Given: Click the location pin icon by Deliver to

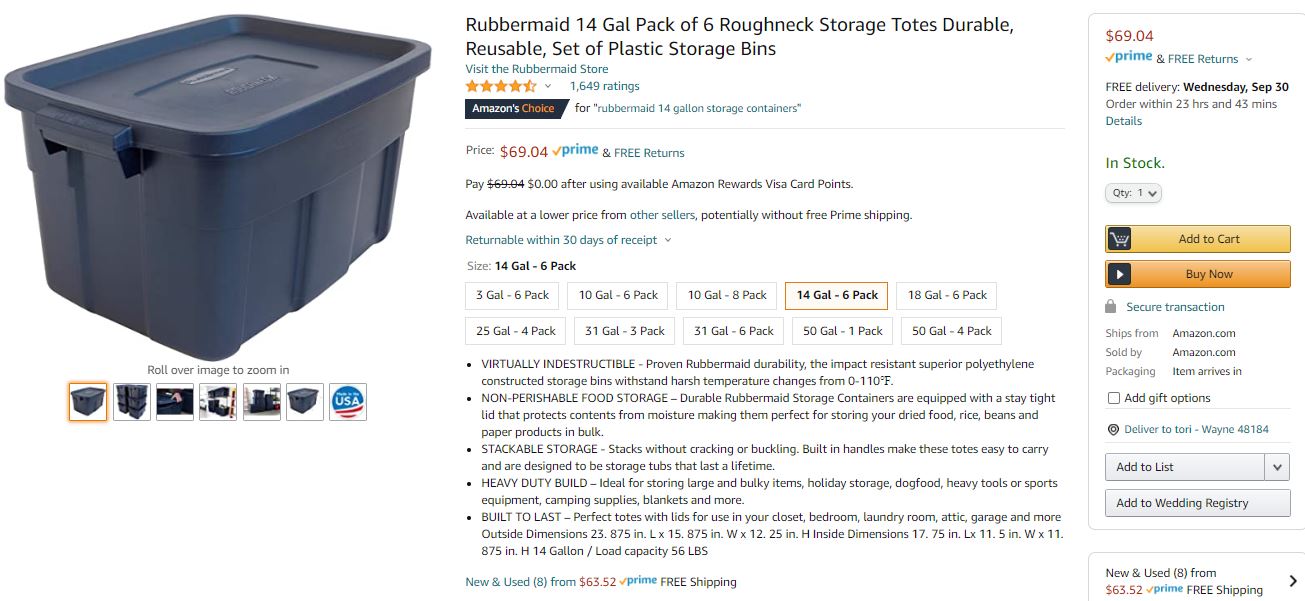Looking at the screenshot, I should click(1113, 430).
